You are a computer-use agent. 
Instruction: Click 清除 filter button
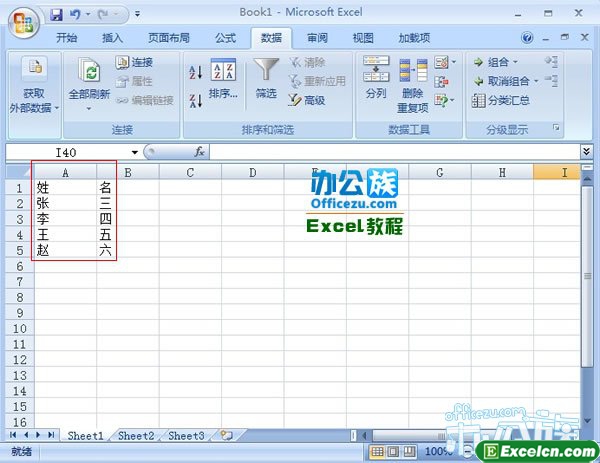(307, 62)
